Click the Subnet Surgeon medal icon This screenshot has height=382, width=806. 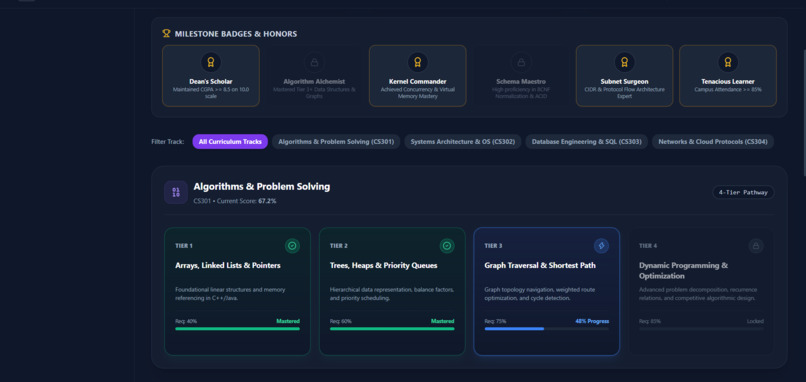click(625, 62)
